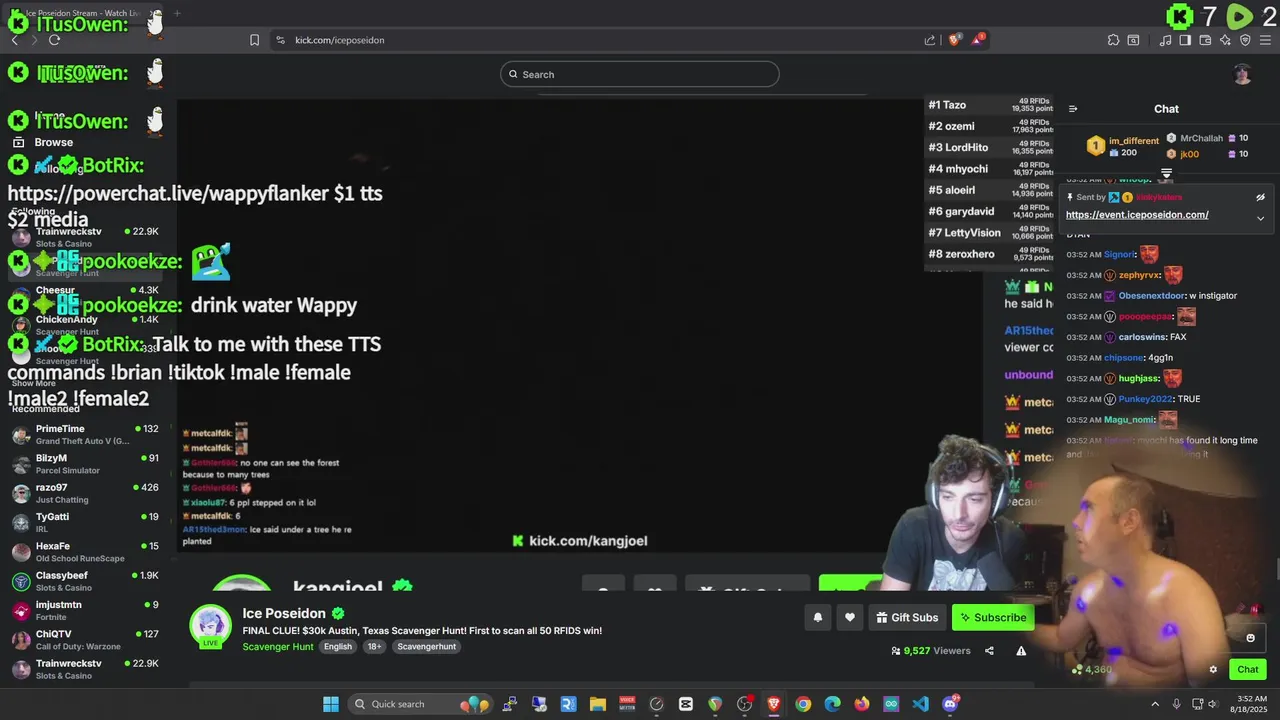
Task: Open the emote picker smiley icon
Action: click(1250, 638)
